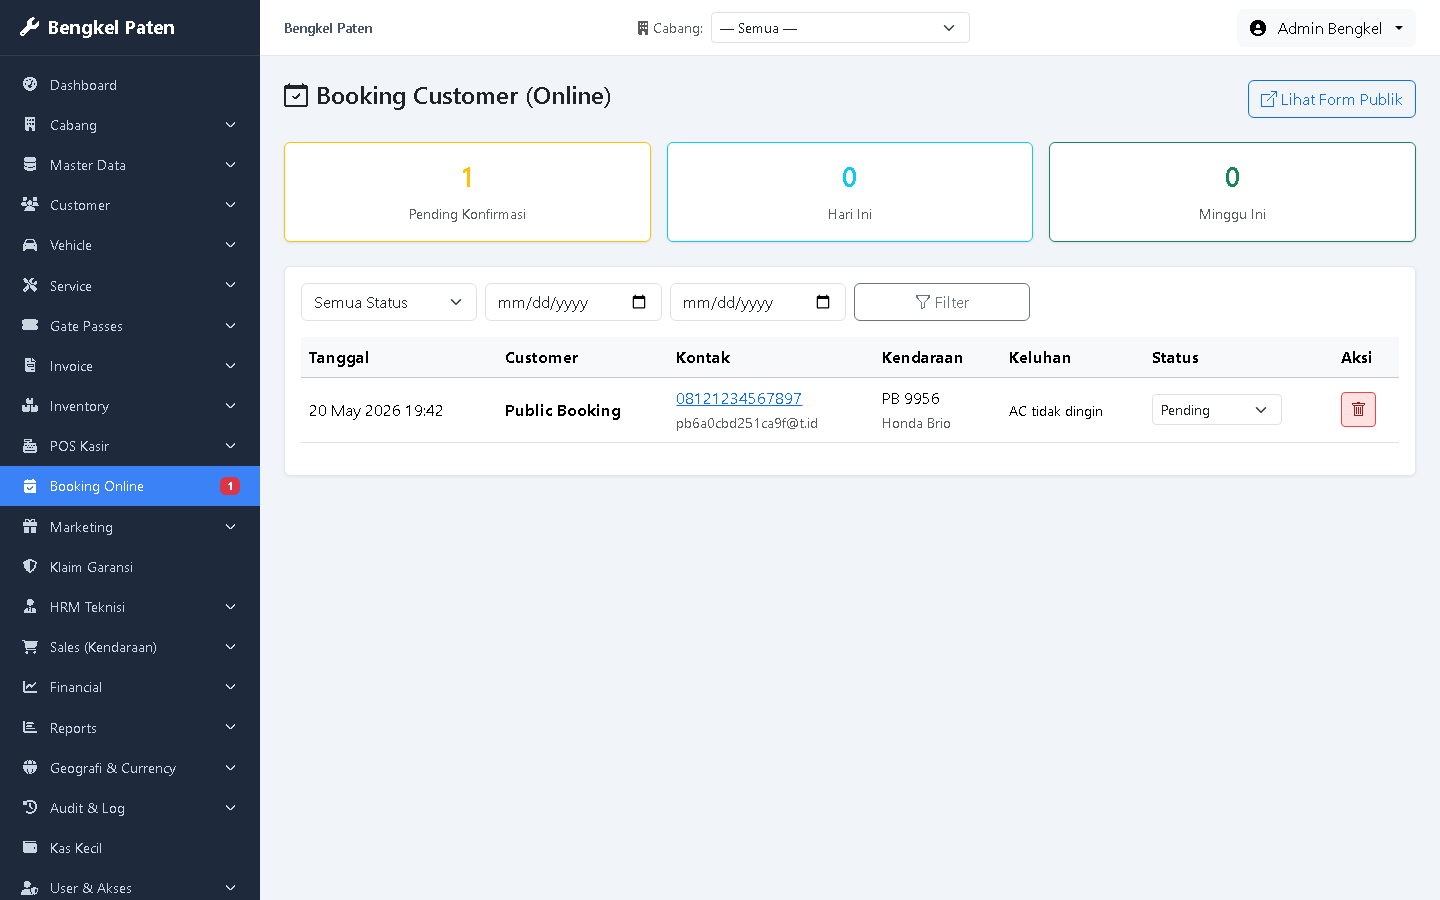Expand the Master Data sidebar chevron
The image size is (1440, 900).
231,165
